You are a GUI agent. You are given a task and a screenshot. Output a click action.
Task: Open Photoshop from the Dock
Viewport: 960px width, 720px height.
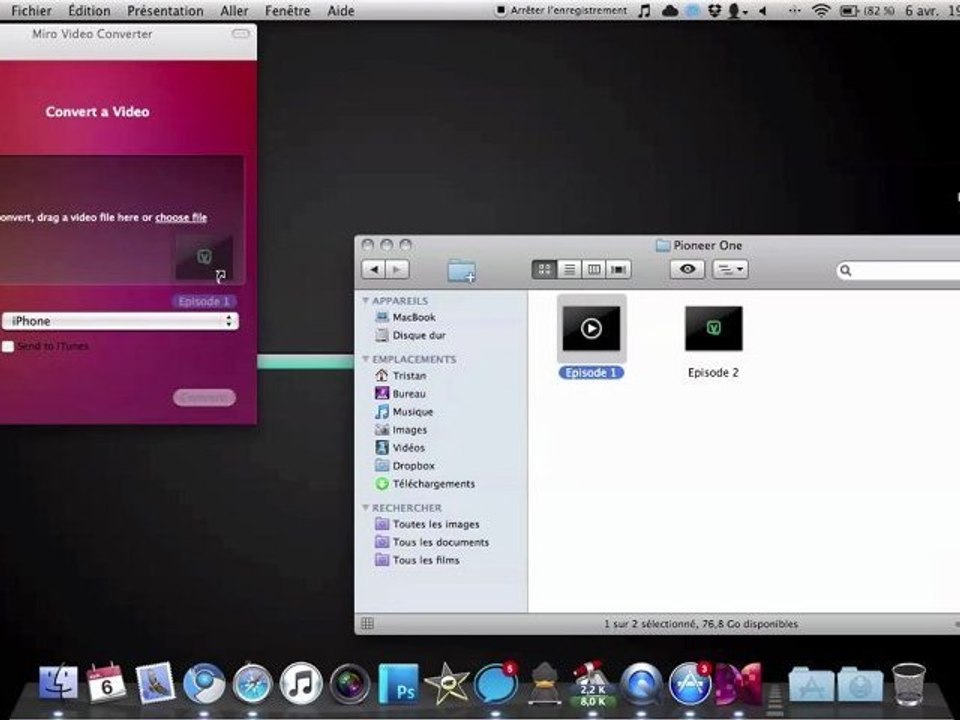[398, 683]
